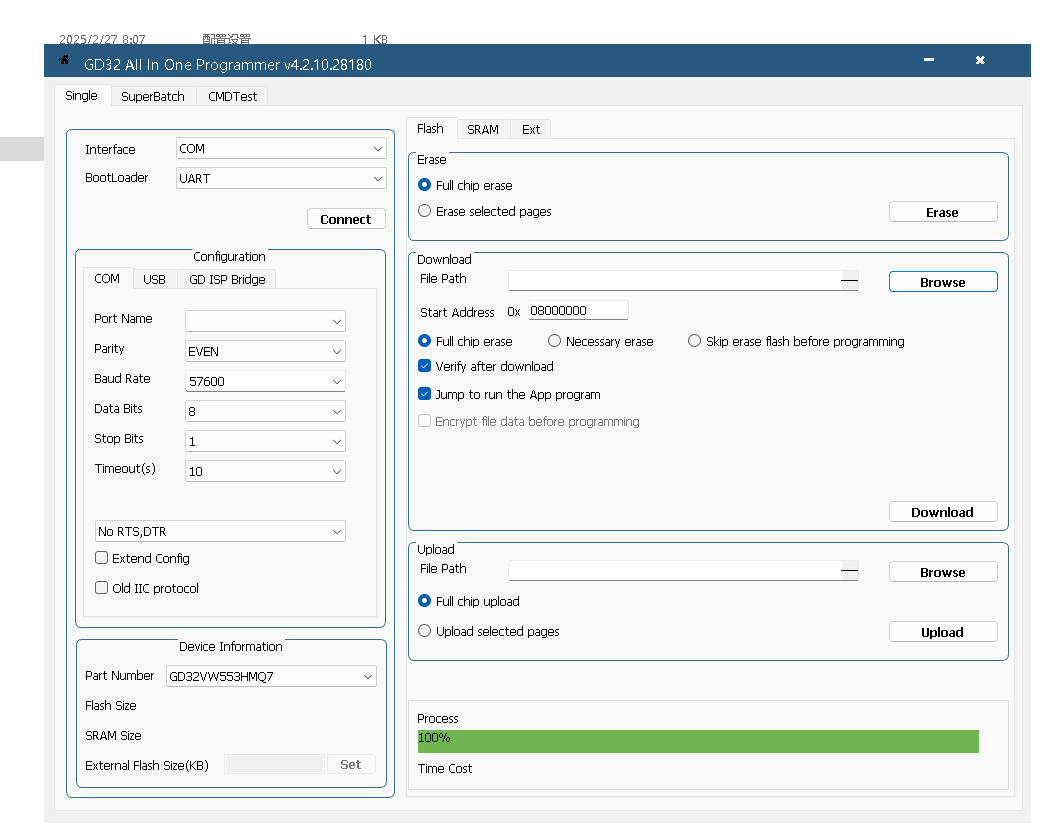Expand the Baud Rate dropdown
Screen dimensions: 1057x838
coord(265,382)
